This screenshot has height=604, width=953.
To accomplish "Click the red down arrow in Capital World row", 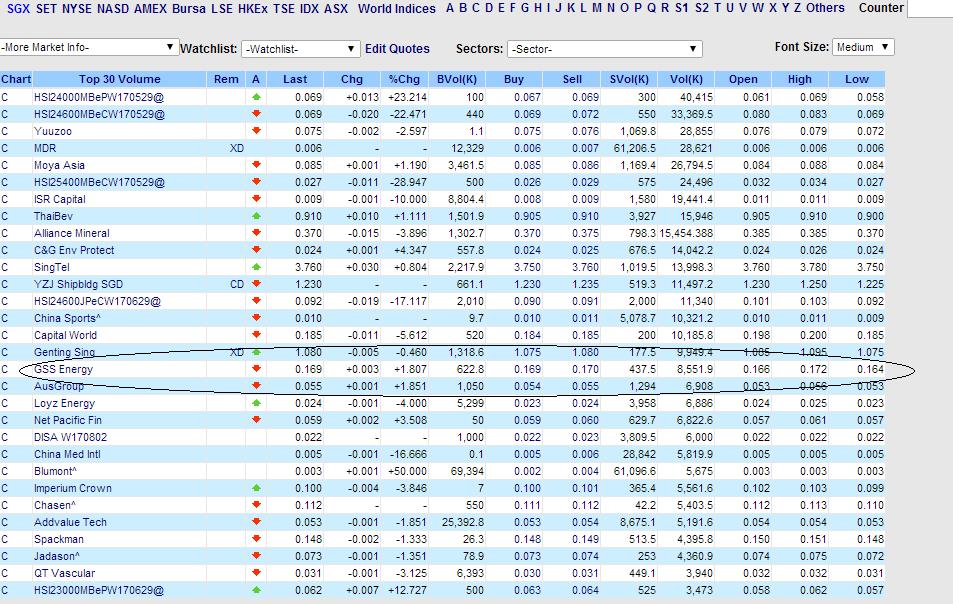I will [256, 335].
